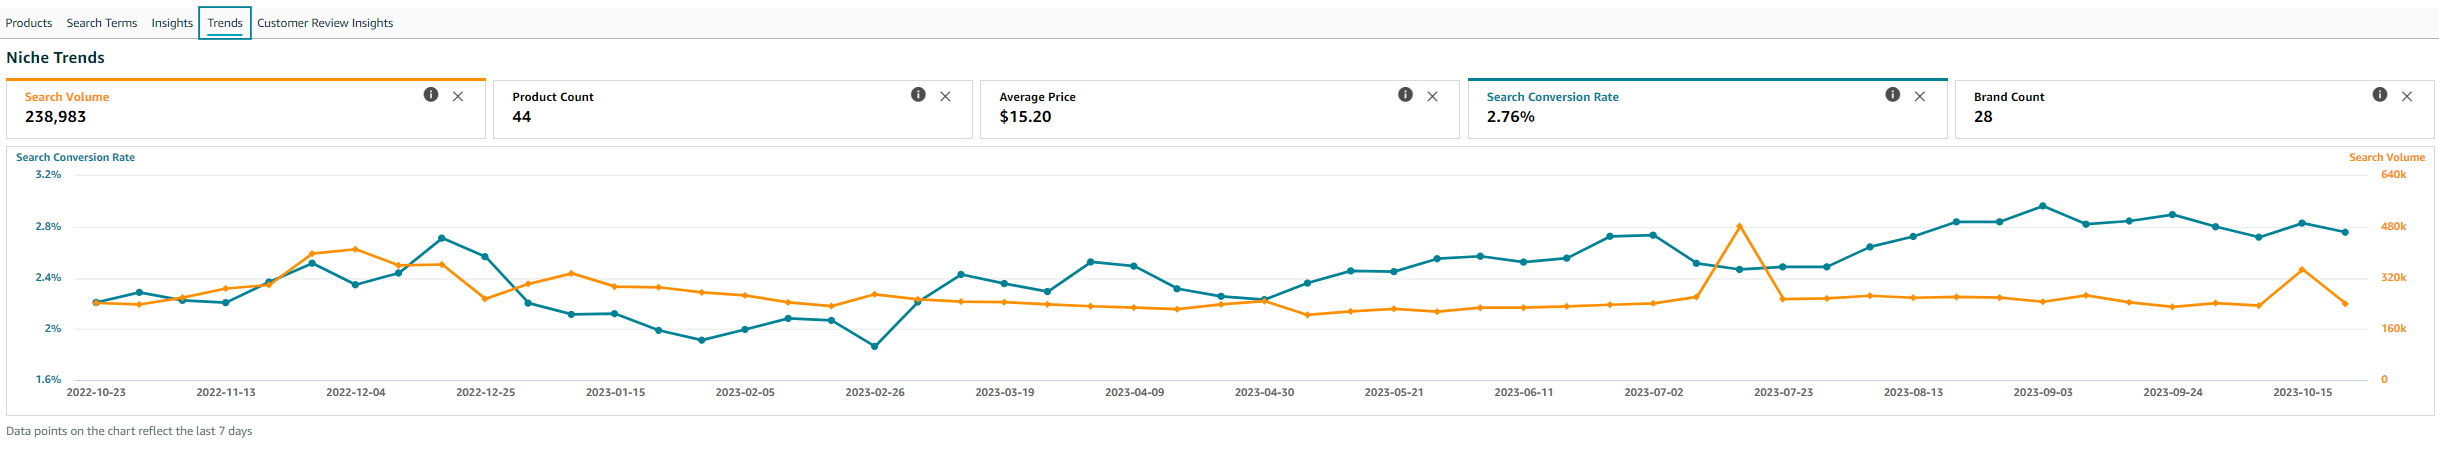This screenshot has width=2439, height=455.
Task: Click the 640k search volume axis label
Action: (x=2394, y=175)
